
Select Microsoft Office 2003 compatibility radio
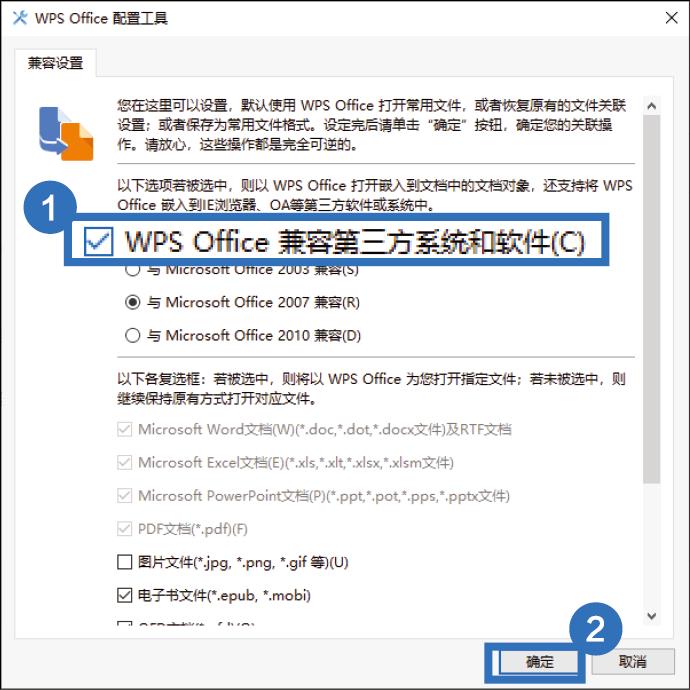(132, 269)
